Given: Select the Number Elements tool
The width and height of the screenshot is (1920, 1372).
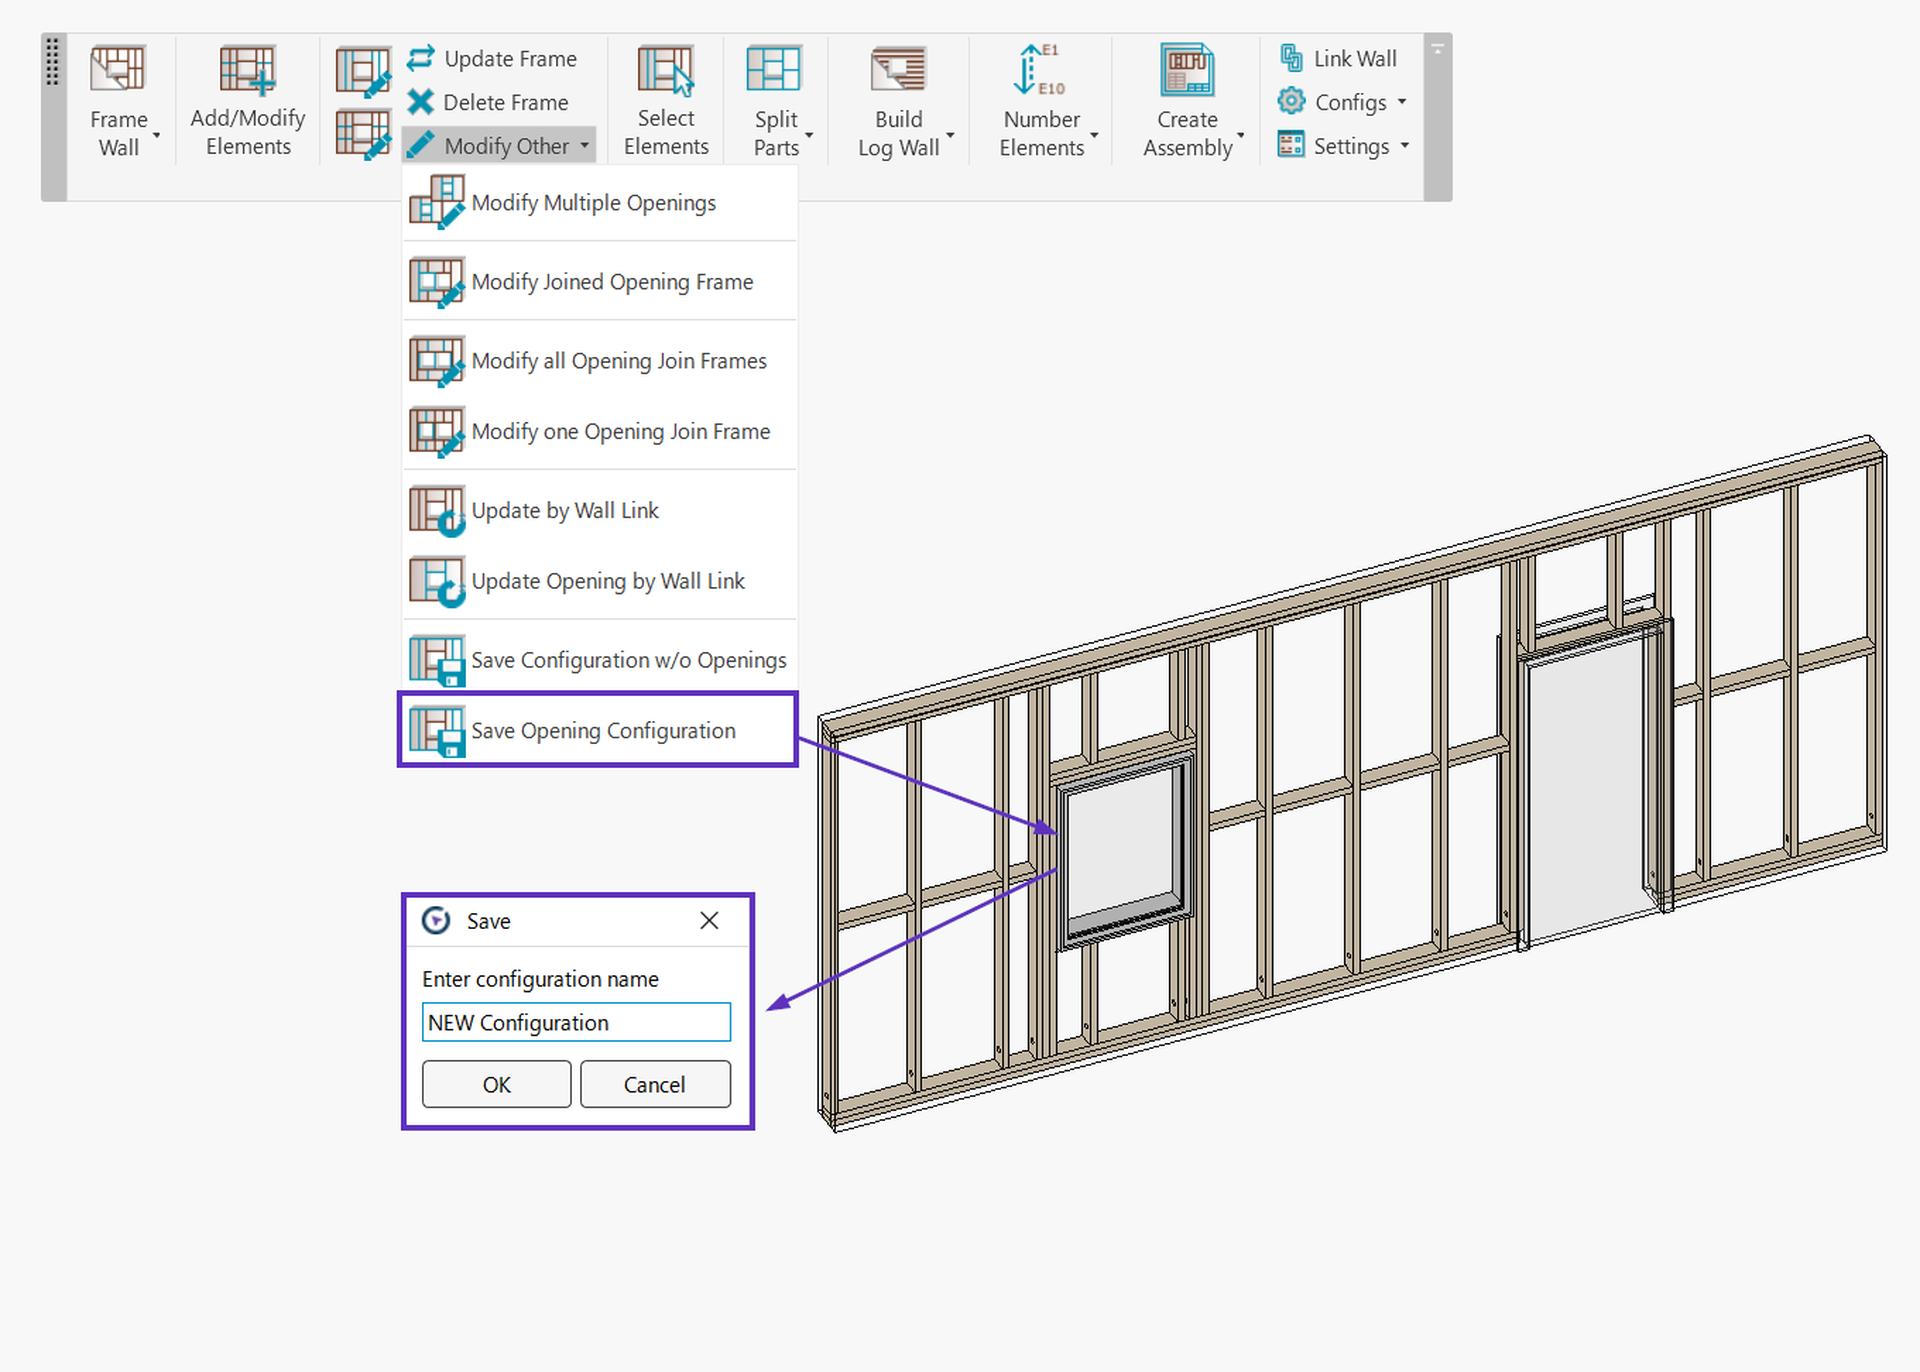Looking at the screenshot, I should (x=1041, y=100).
